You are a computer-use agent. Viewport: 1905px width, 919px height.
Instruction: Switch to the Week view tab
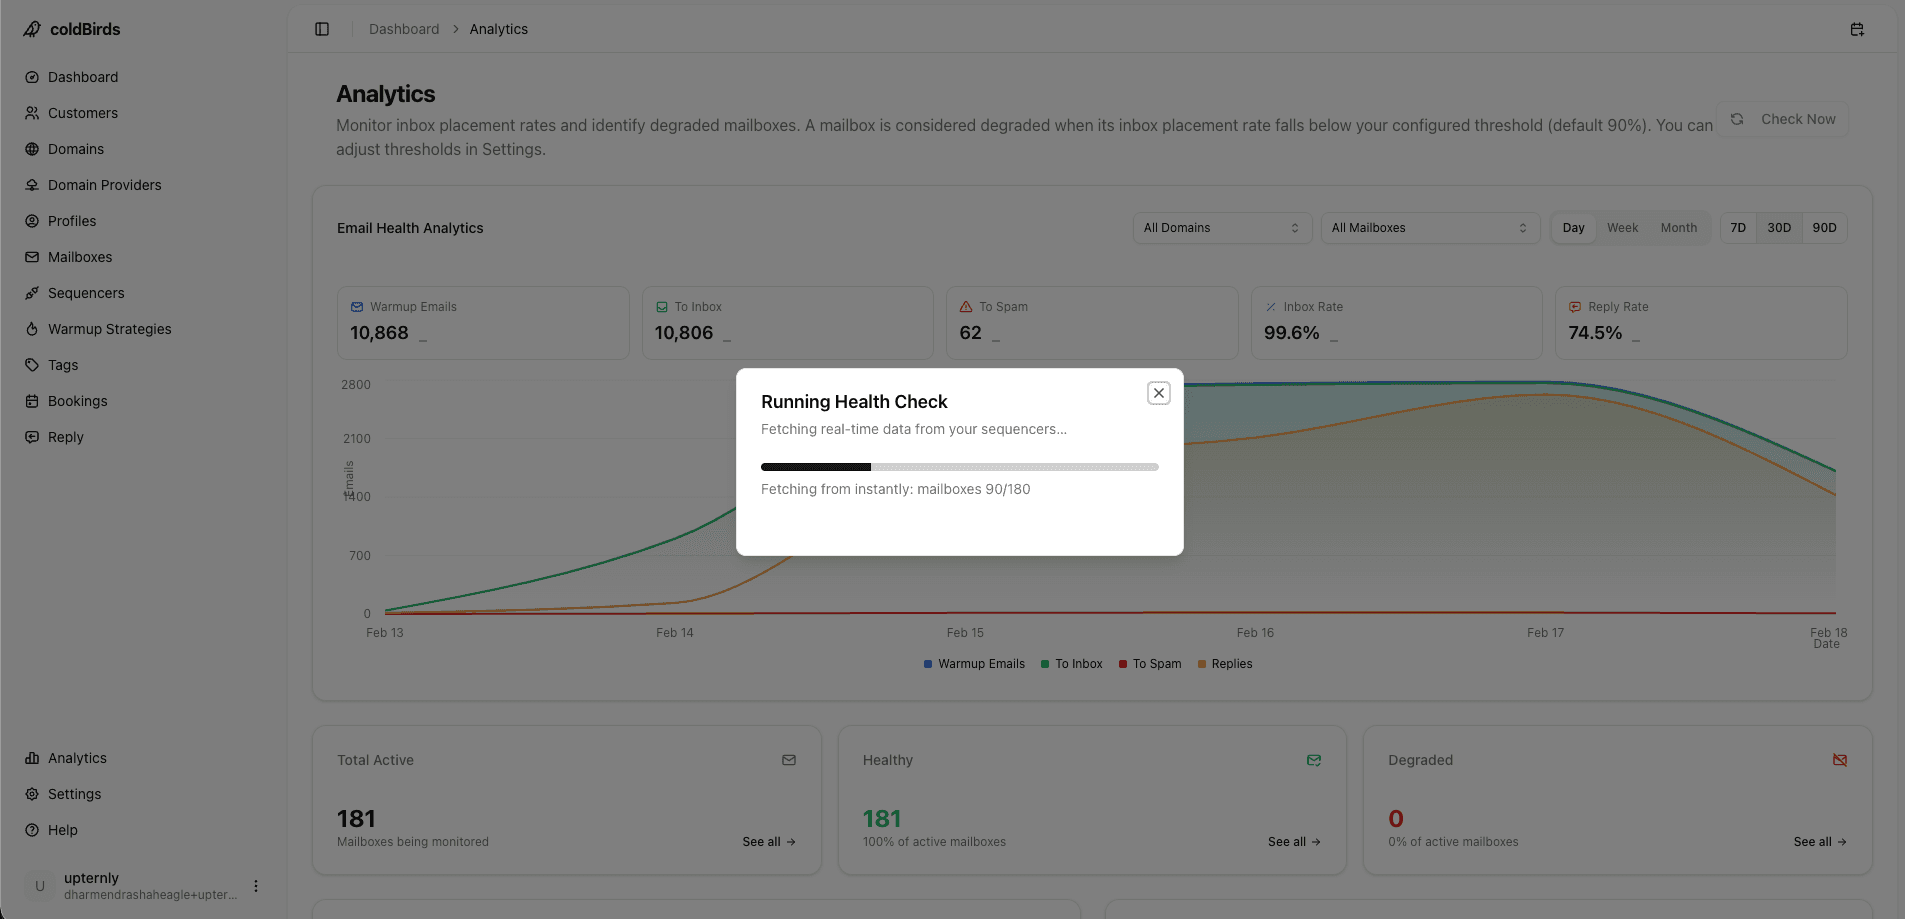tap(1621, 227)
